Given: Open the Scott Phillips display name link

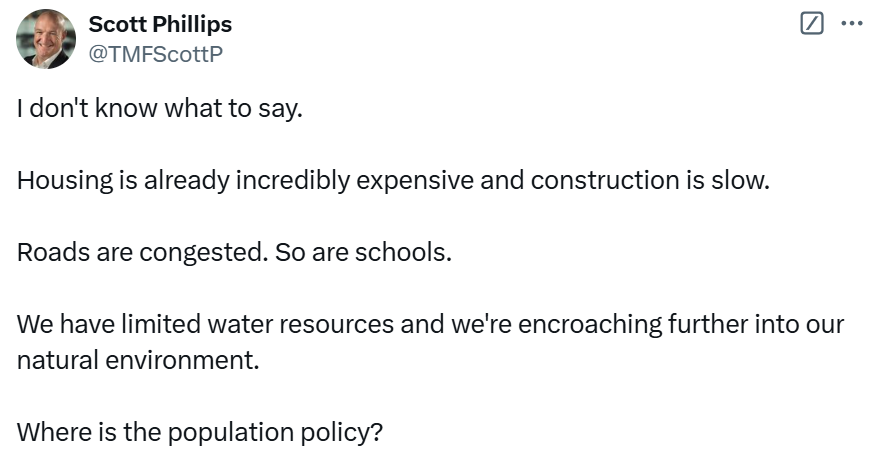Looking at the screenshot, I should click(160, 24).
